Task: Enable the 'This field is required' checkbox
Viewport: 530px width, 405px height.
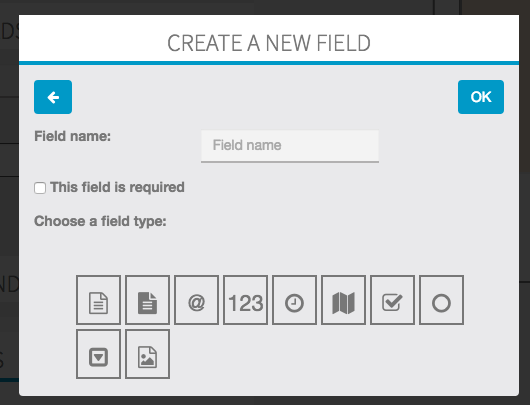Action: [40, 188]
